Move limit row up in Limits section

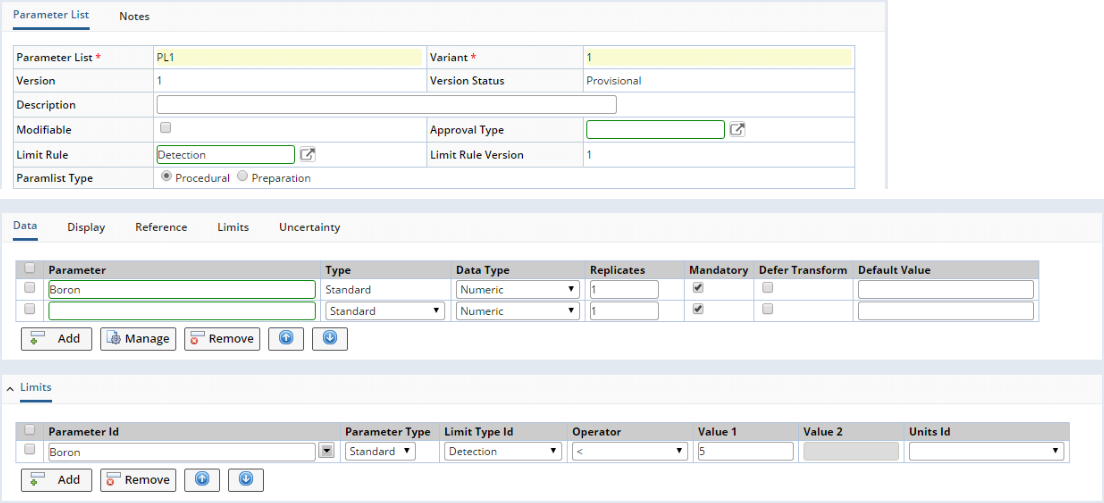(202, 479)
